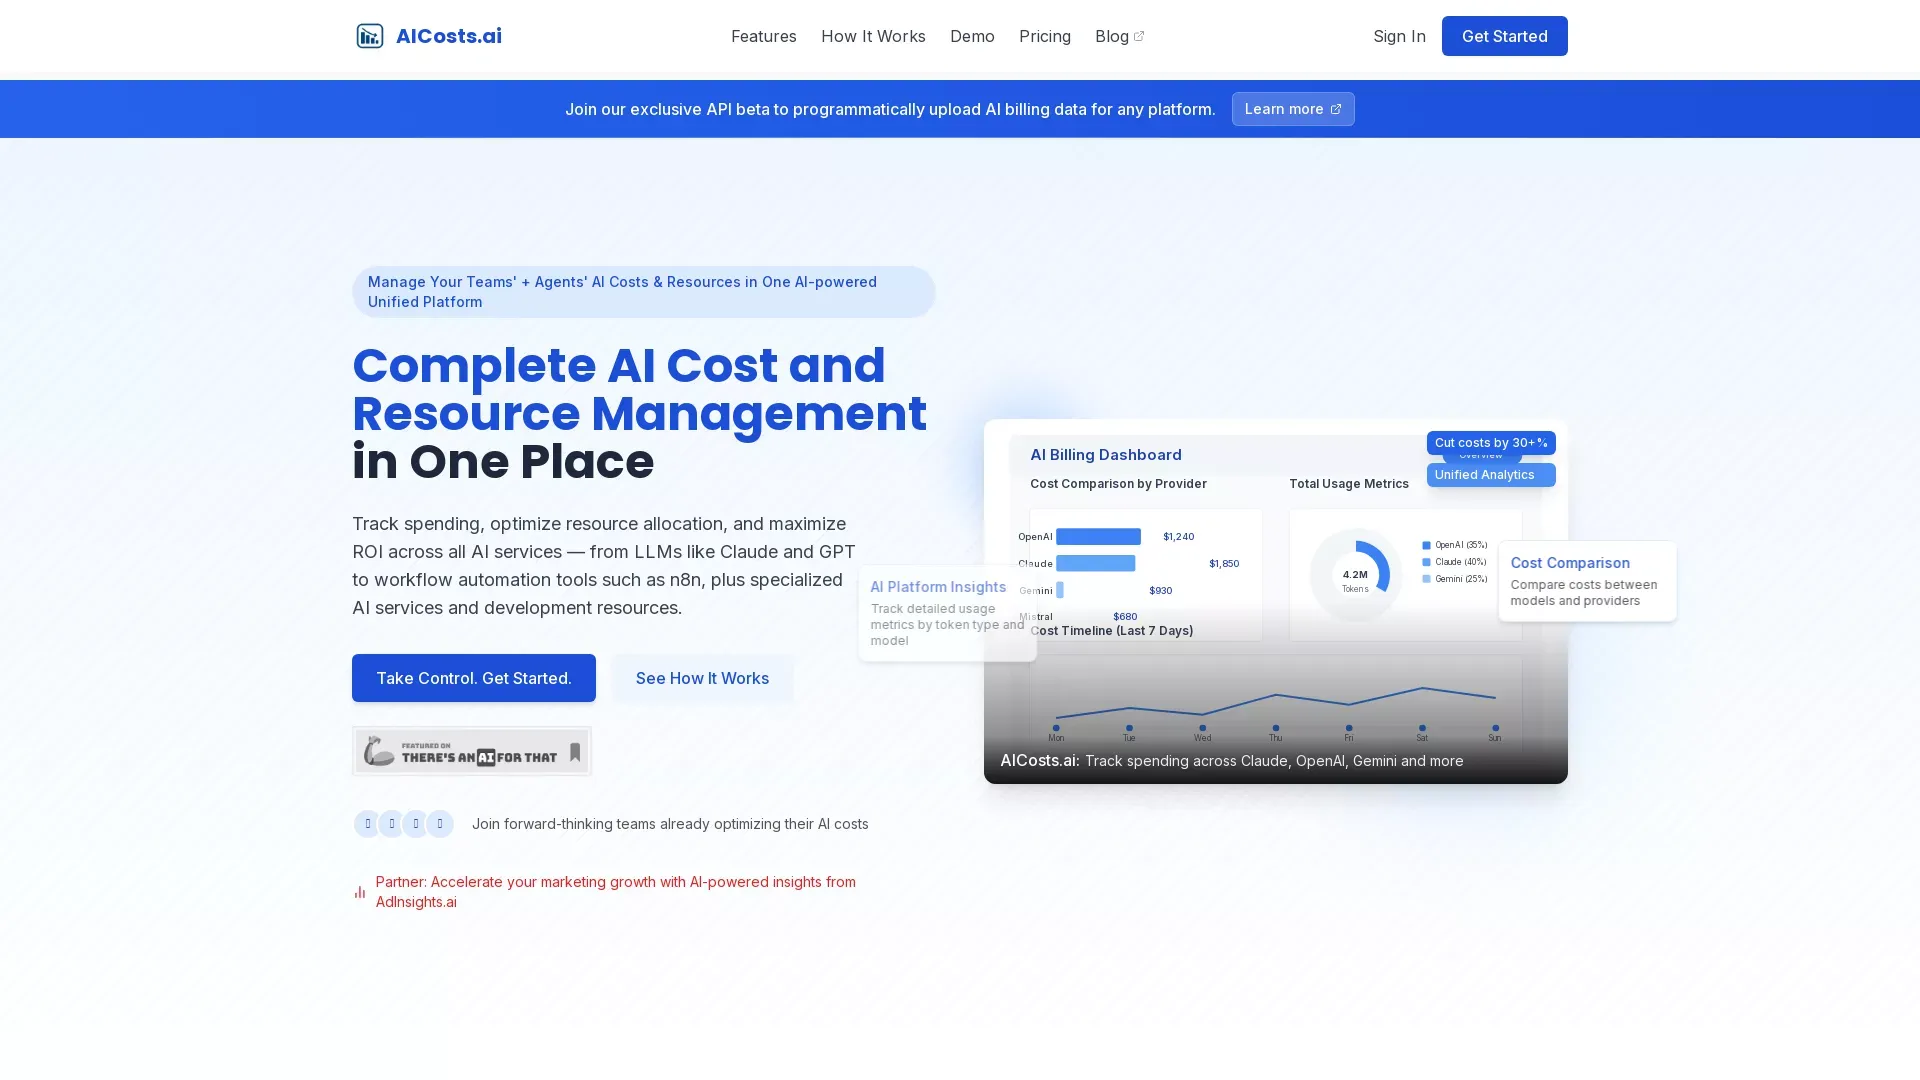
Task: Click the Claude $1,850 cost bar
Action: [x=1095, y=564]
